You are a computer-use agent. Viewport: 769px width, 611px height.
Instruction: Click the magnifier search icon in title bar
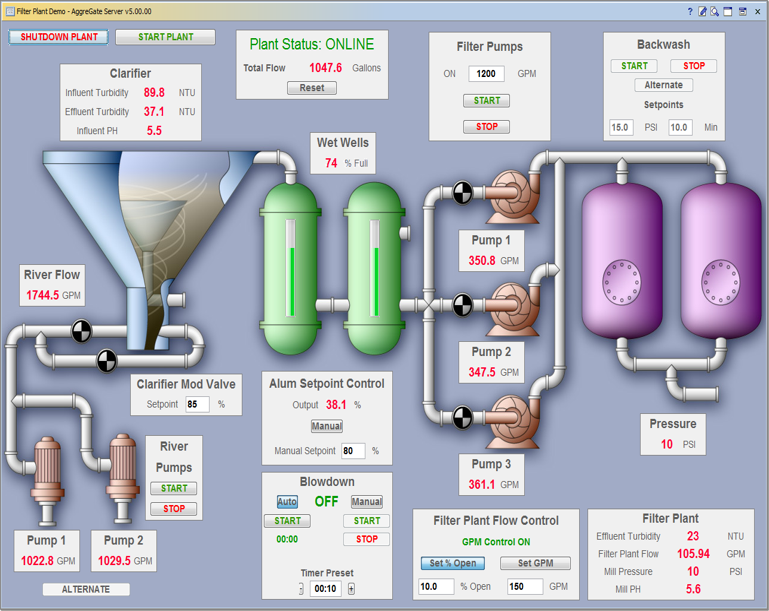[715, 11]
